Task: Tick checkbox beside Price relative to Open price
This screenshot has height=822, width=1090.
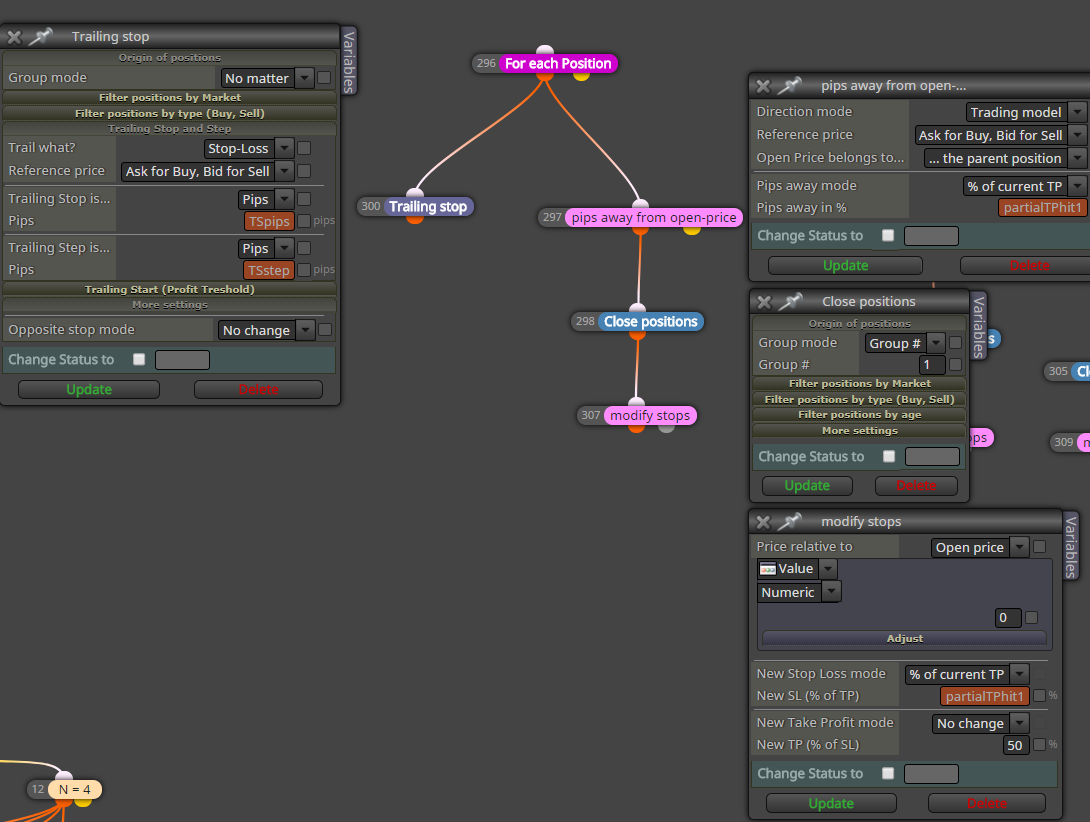Action: (x=1039, y=547)
